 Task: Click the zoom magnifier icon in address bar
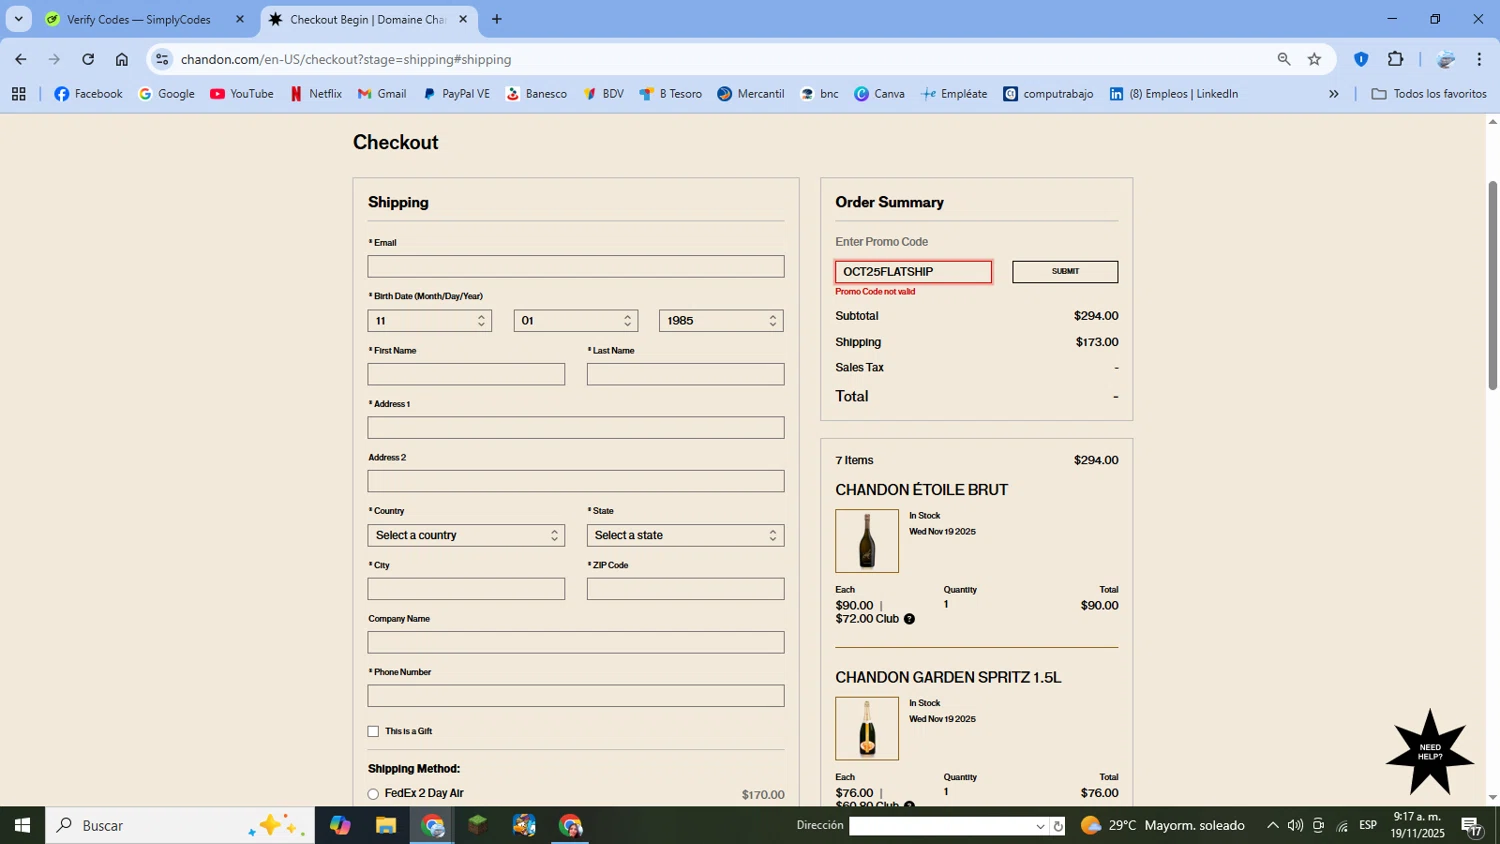point(1284,59)
